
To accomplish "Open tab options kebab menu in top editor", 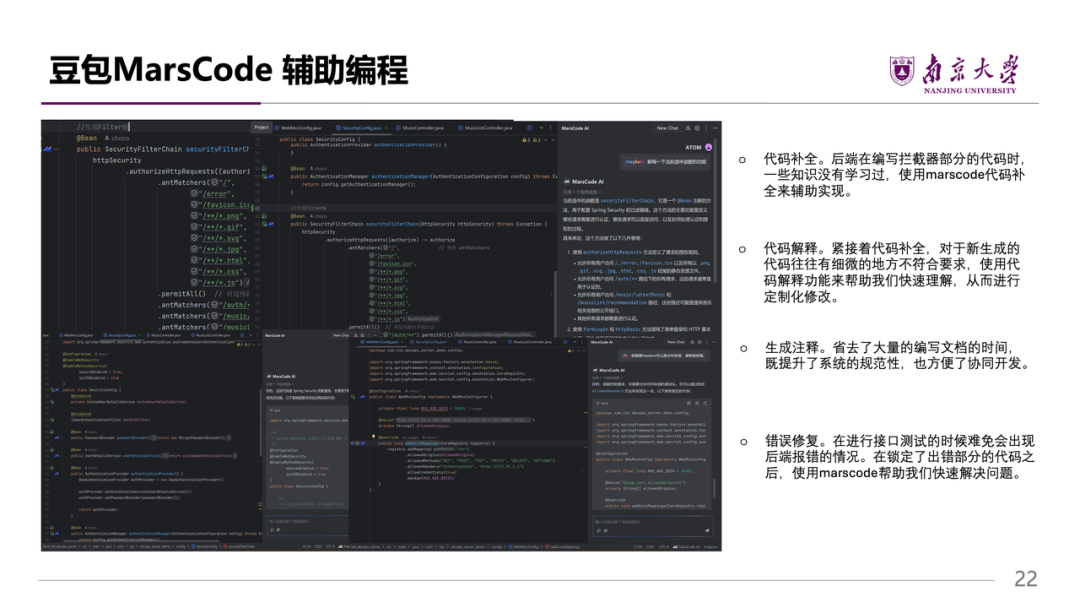I will tap(550, 128).
